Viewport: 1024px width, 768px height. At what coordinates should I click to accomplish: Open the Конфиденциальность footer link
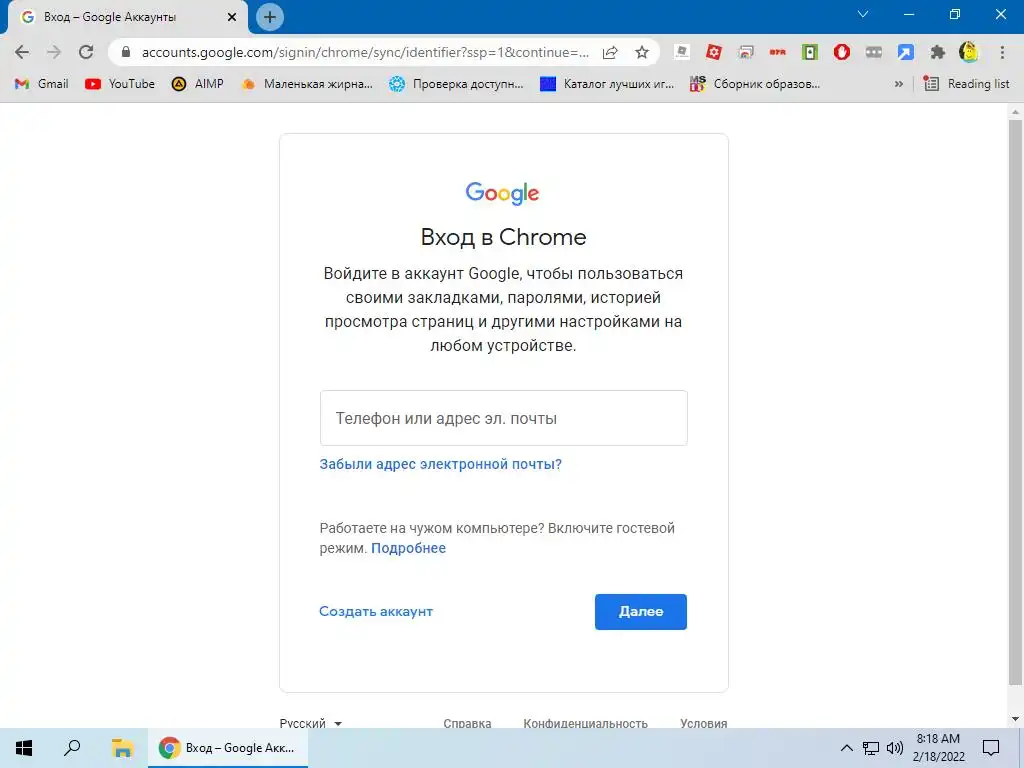click(585, 723)
